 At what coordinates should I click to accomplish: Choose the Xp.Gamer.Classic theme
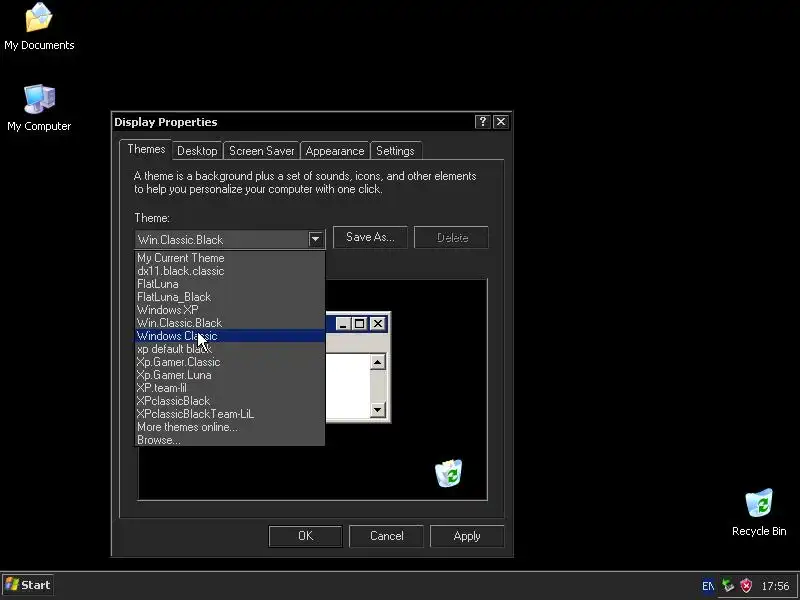click(230, 362)
